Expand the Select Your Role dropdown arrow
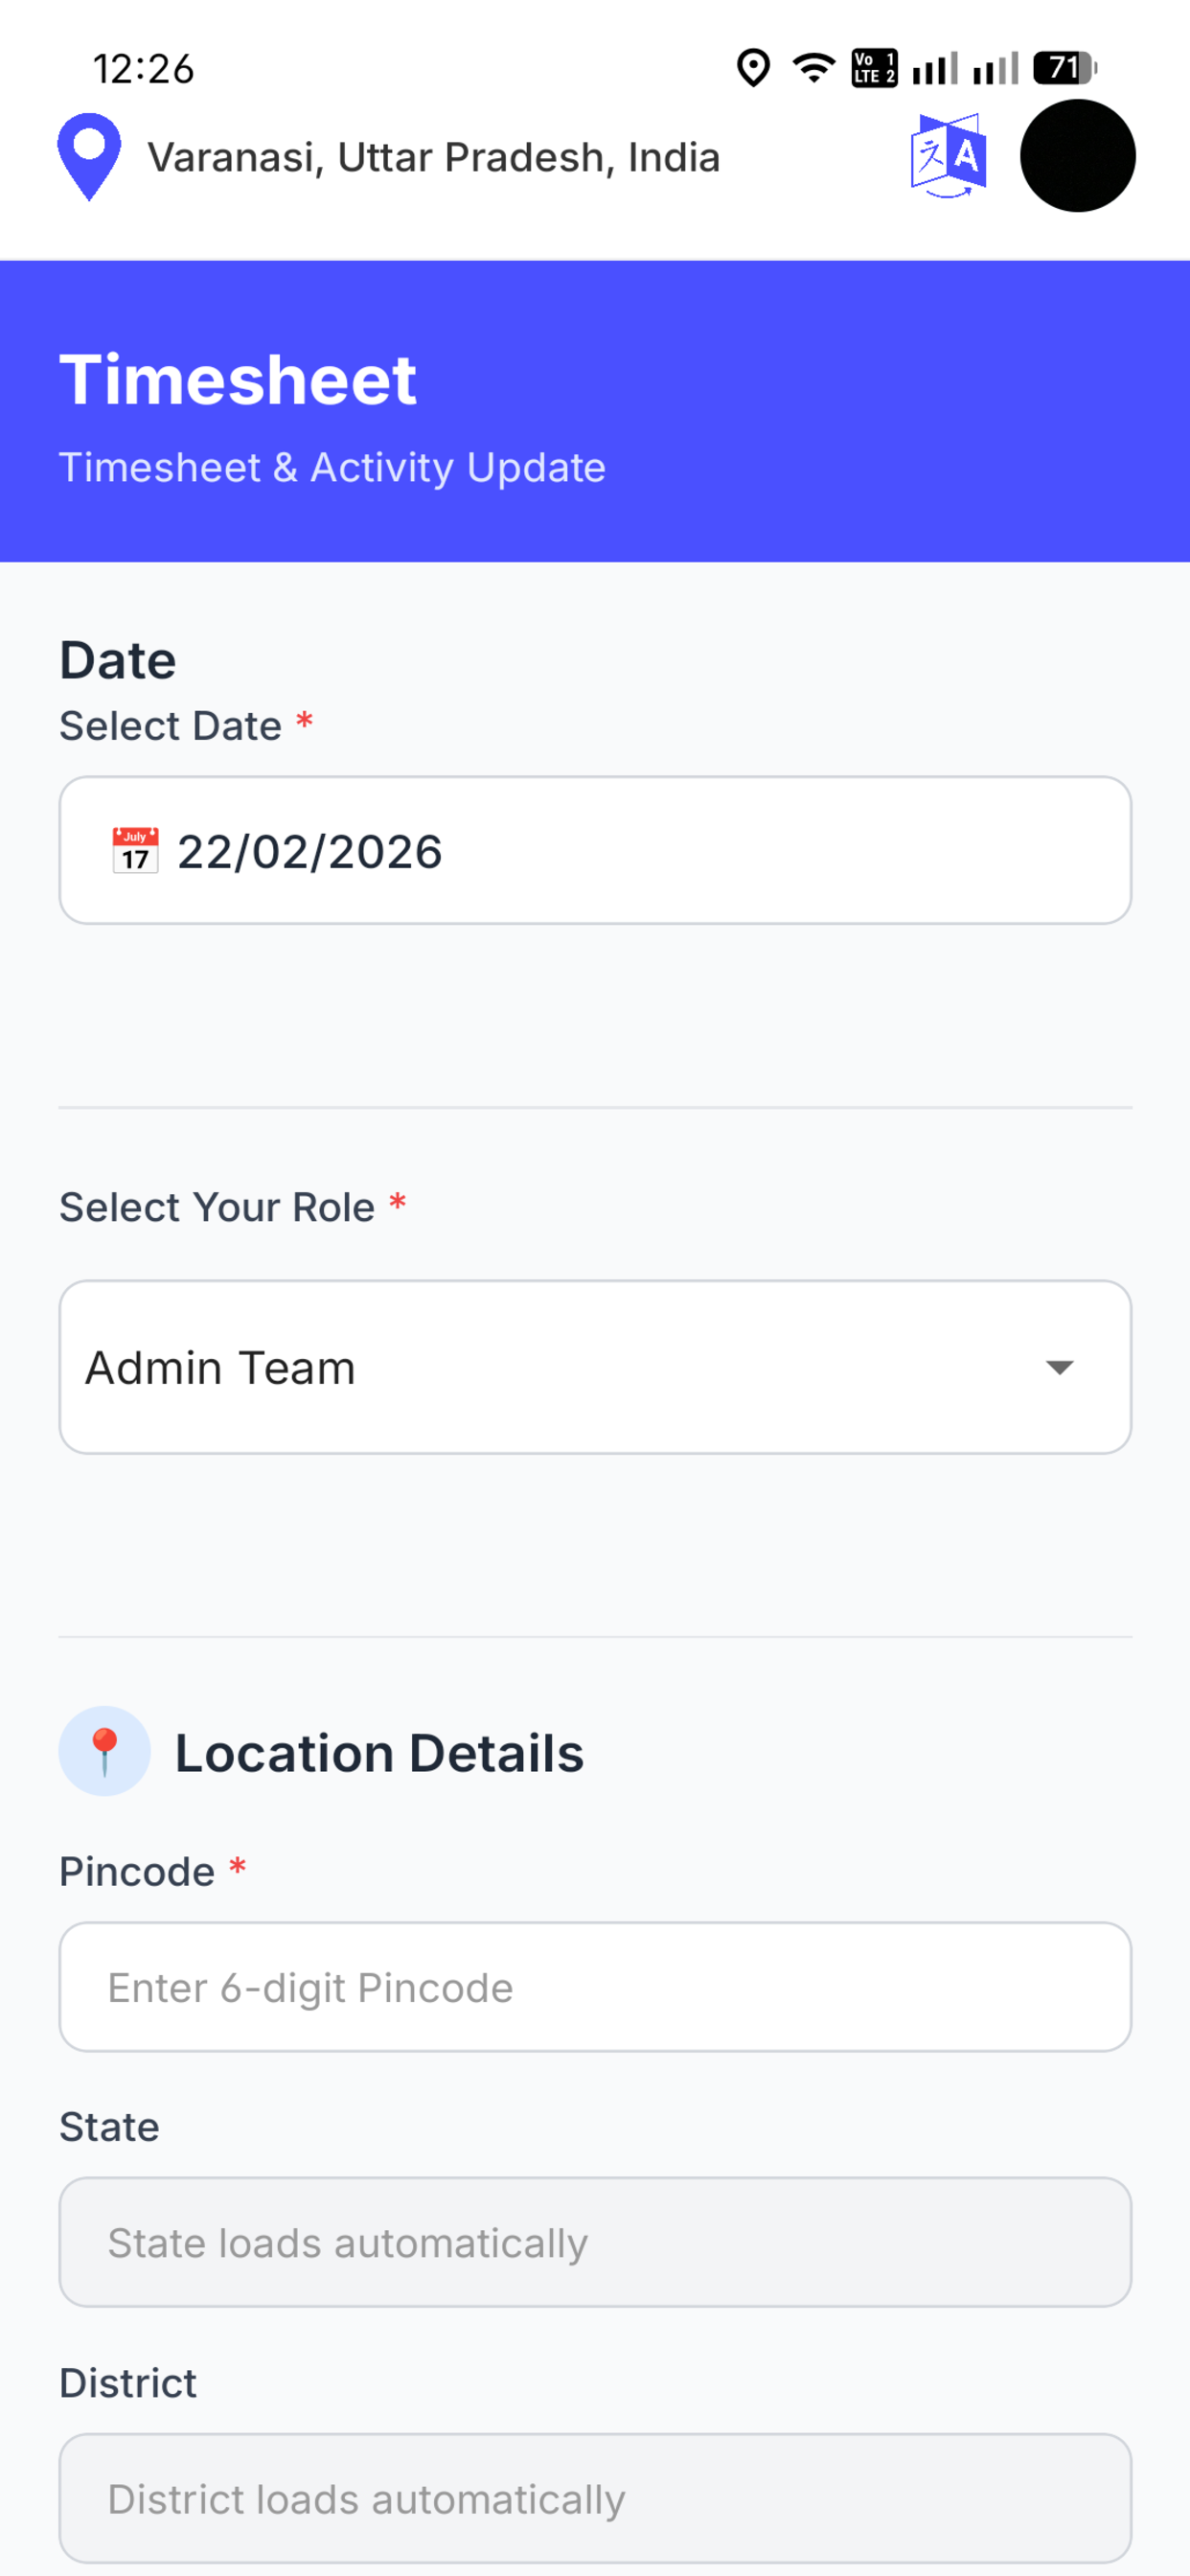Viewport: 1190px width, 2576px height. tap(1059, 1367)
